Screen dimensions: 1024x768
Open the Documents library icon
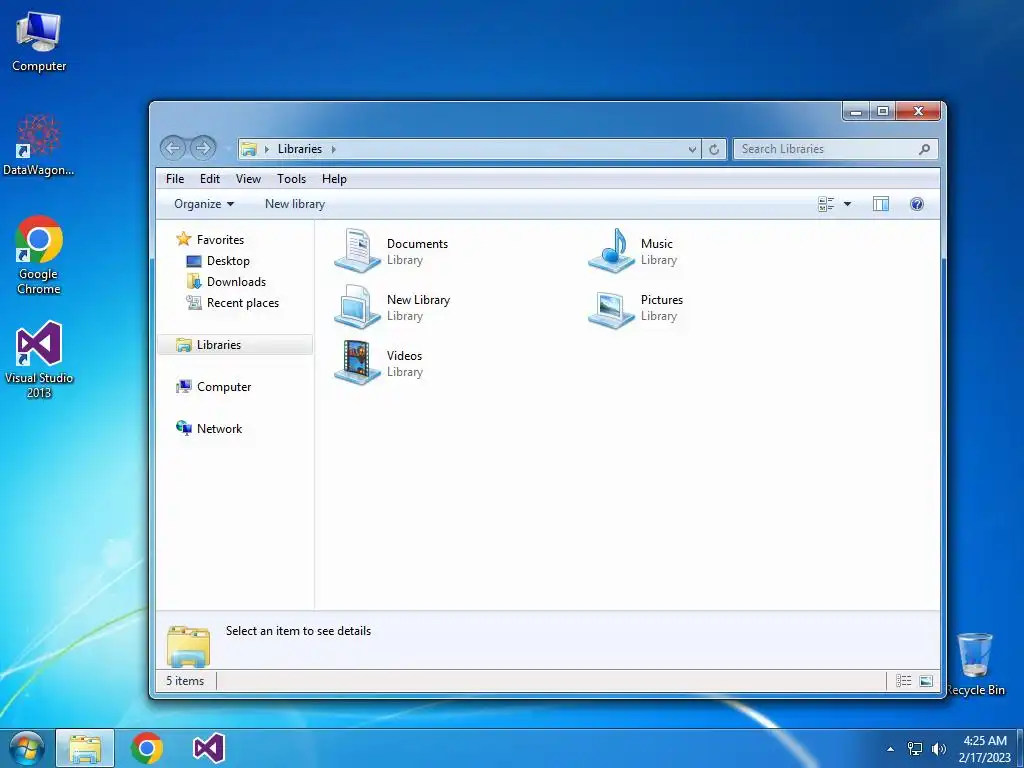pyautogui.click(x=357, y=251)
